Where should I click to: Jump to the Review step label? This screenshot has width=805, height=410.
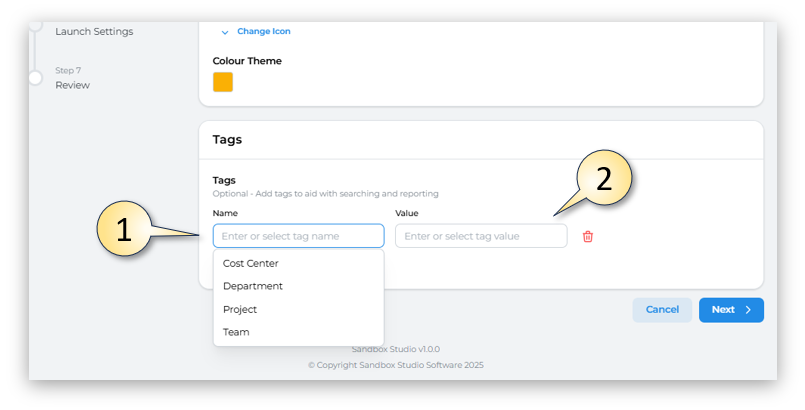coord(72,85)
